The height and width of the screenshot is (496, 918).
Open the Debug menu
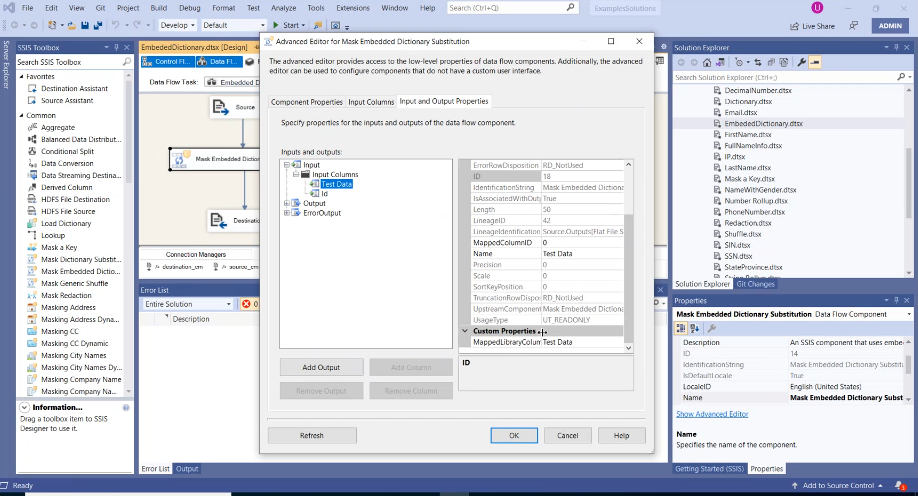[x=190, y=8]
